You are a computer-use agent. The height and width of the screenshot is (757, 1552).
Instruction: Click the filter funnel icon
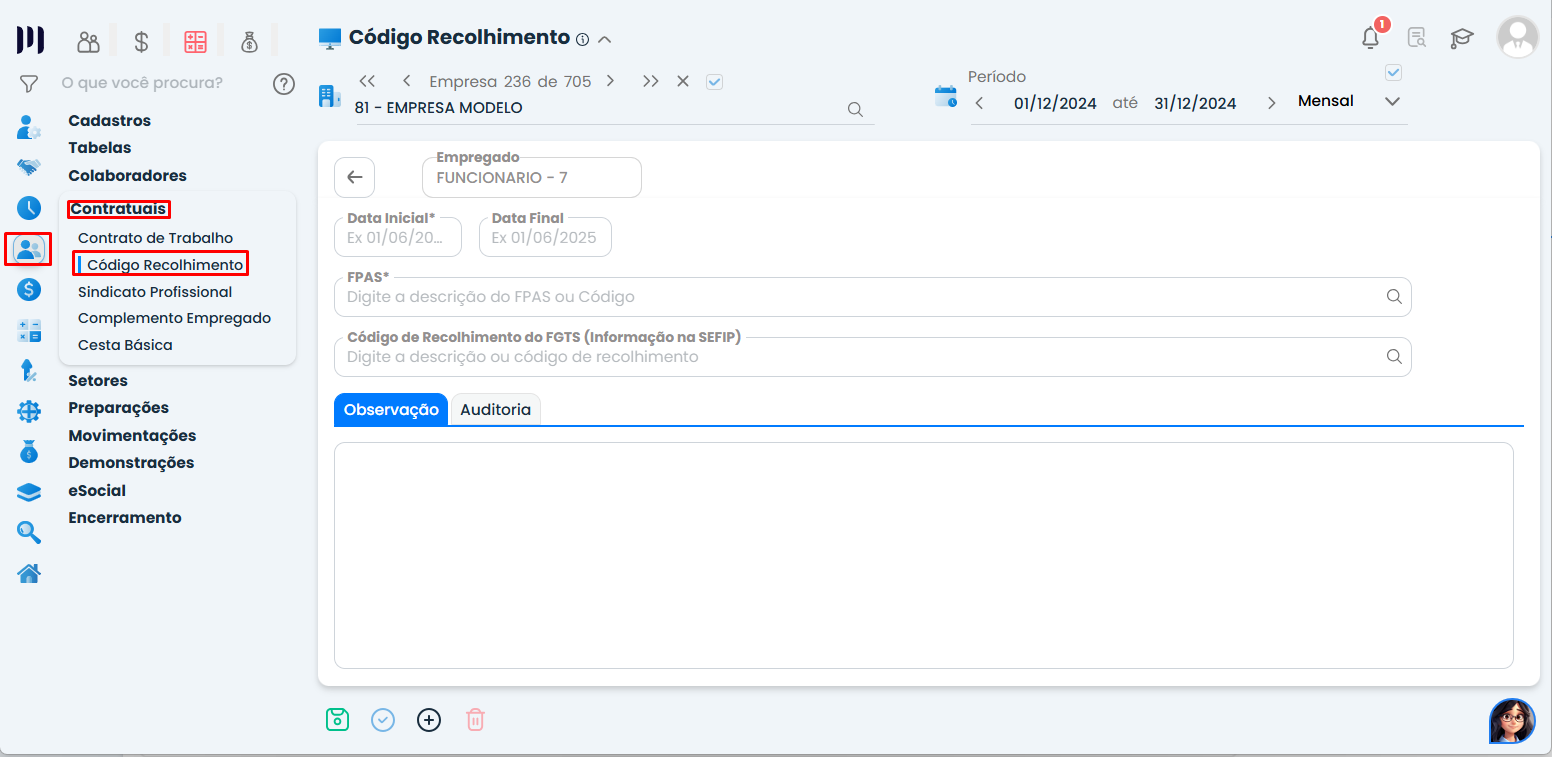pyautogui.click(x=29, y=83)
